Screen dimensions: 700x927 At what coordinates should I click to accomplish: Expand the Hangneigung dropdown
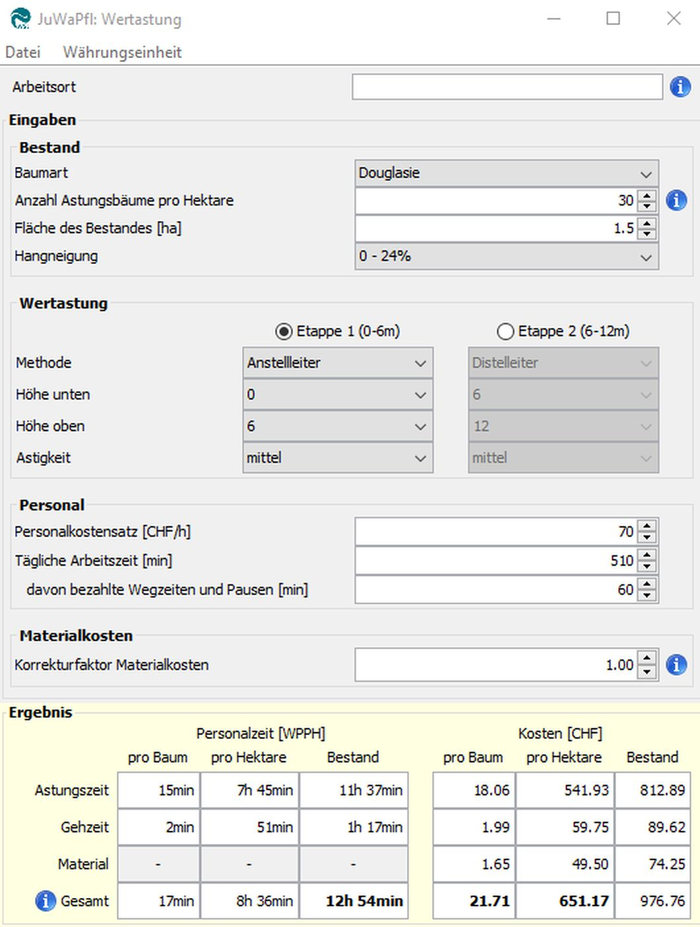(x=507, y=256)
